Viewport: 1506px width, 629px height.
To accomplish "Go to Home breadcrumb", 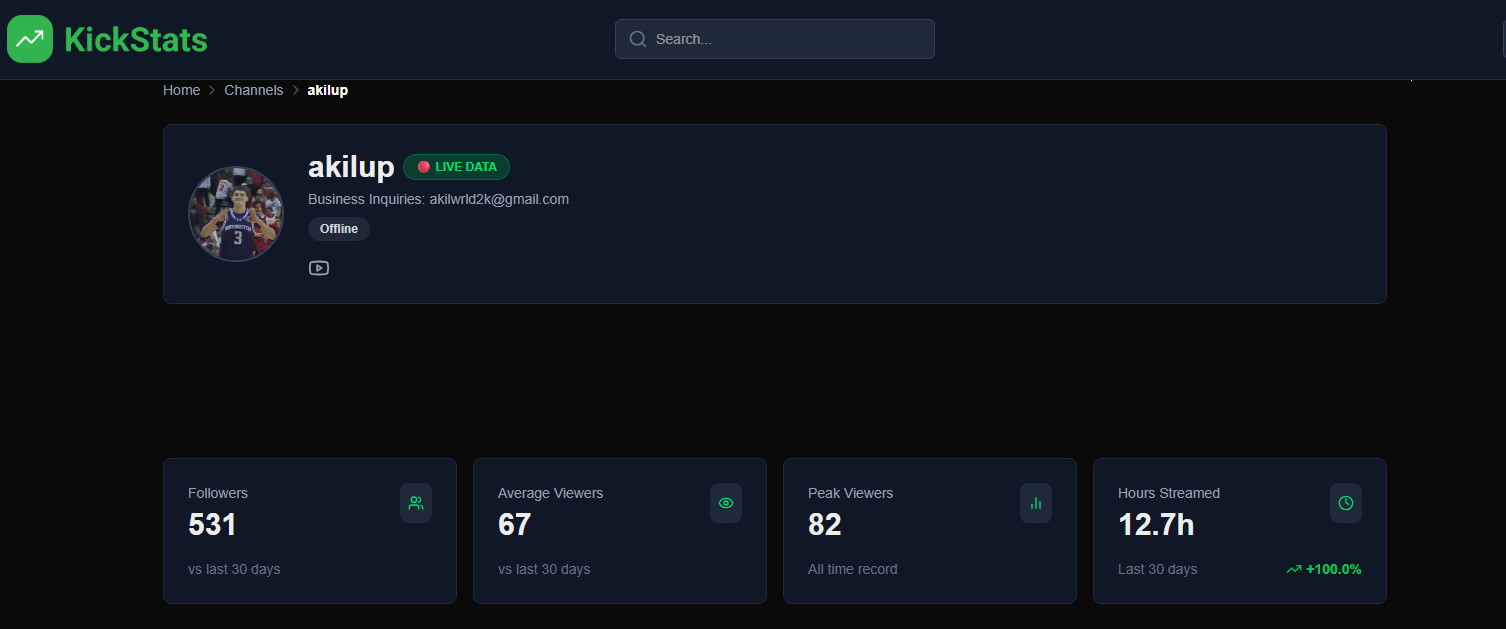I will tap(182, 90).
